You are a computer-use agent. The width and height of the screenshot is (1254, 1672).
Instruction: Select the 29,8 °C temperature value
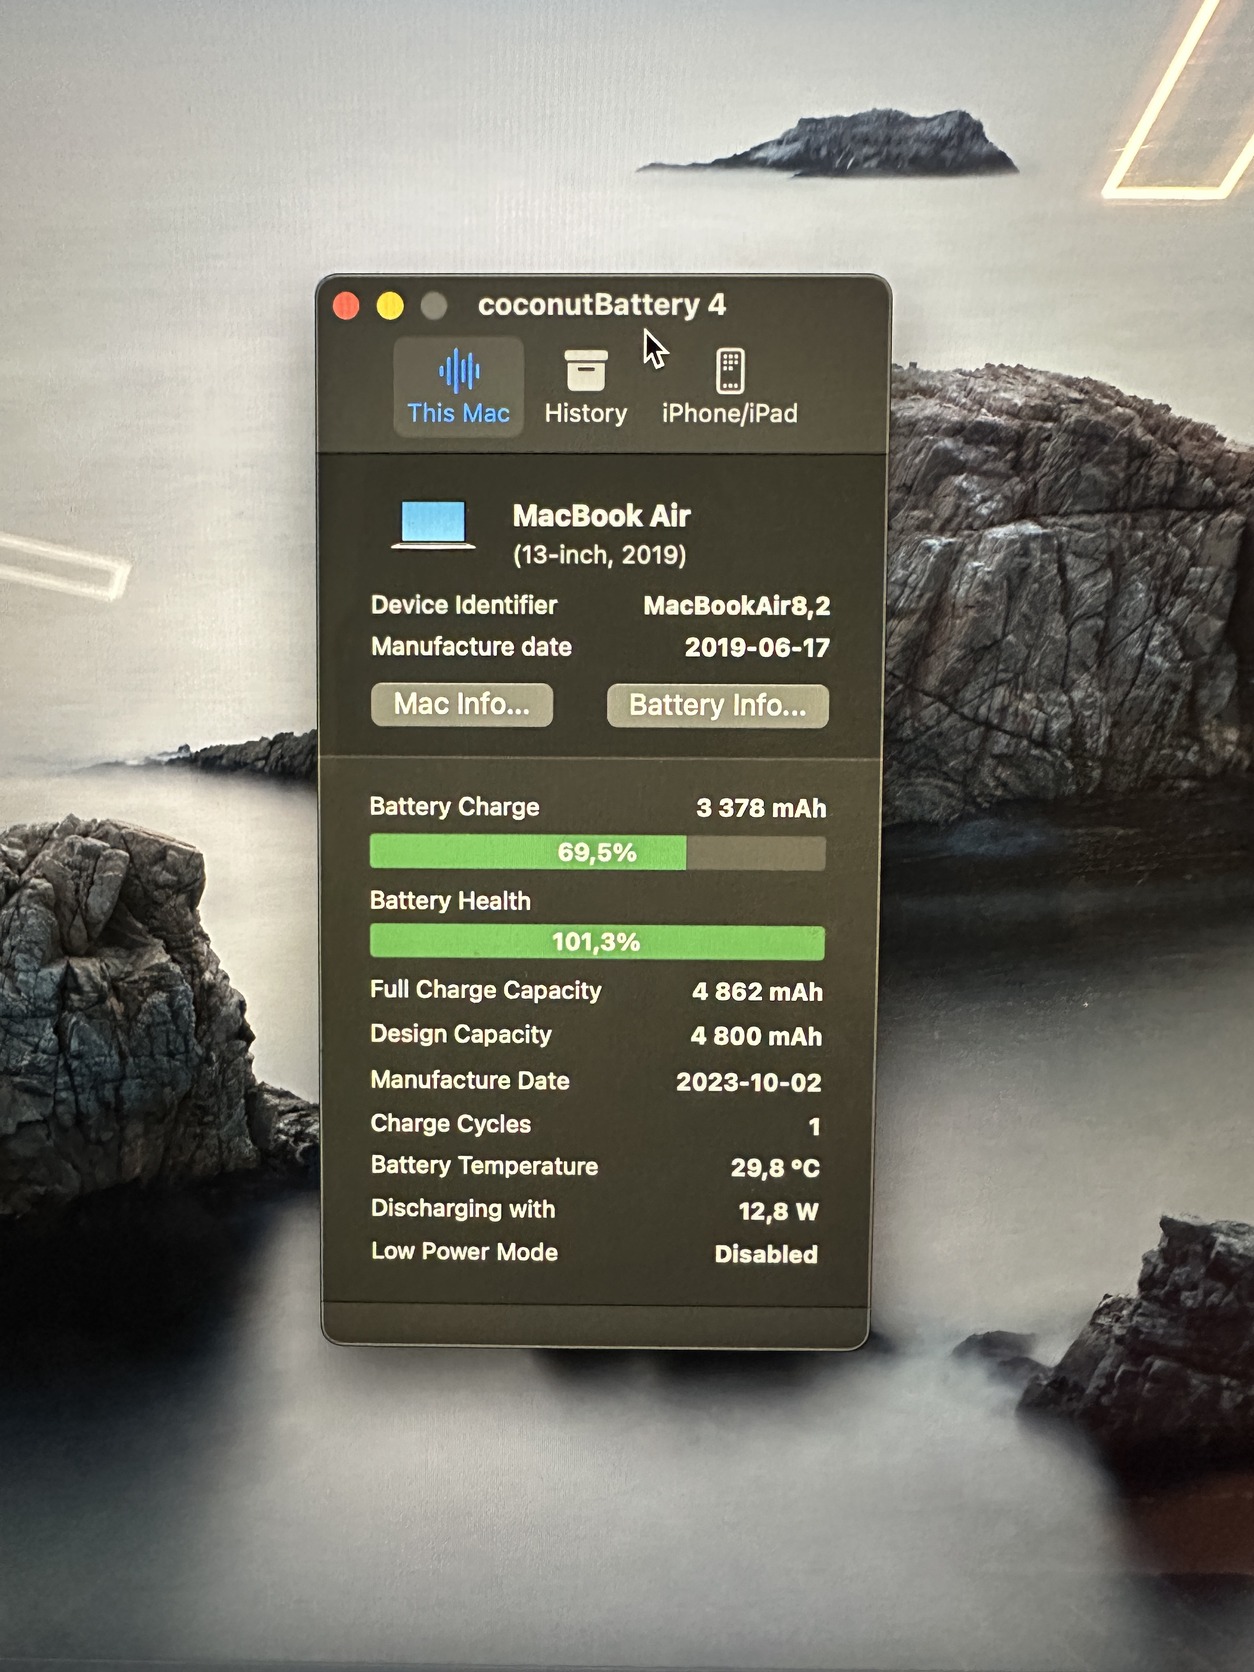point(775,1168)
